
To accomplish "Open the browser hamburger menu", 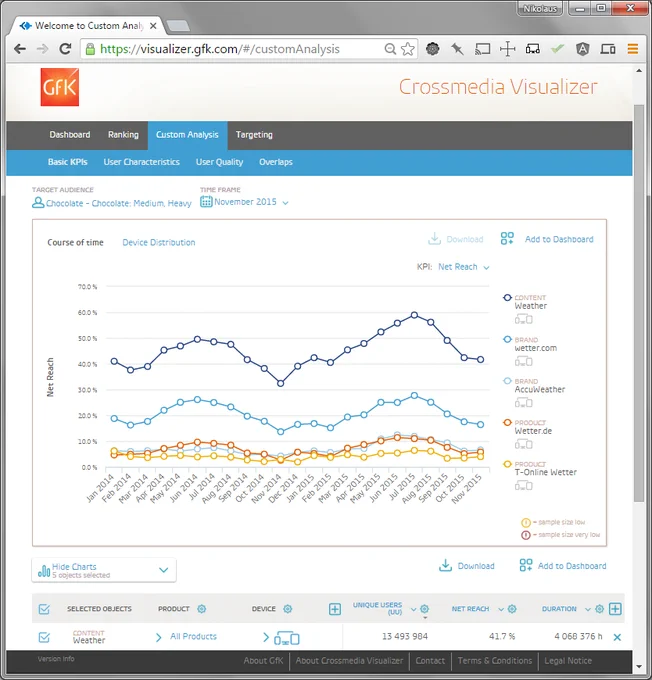I will (633, 49).
